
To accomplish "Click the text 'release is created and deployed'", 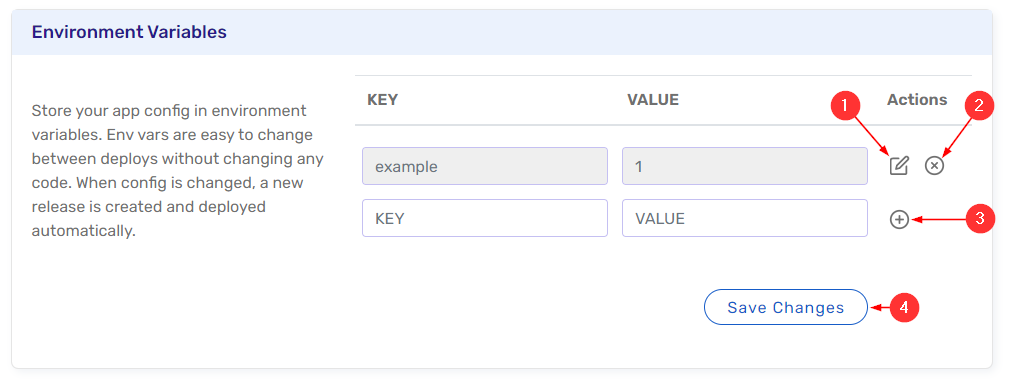I will coord(149,207).
